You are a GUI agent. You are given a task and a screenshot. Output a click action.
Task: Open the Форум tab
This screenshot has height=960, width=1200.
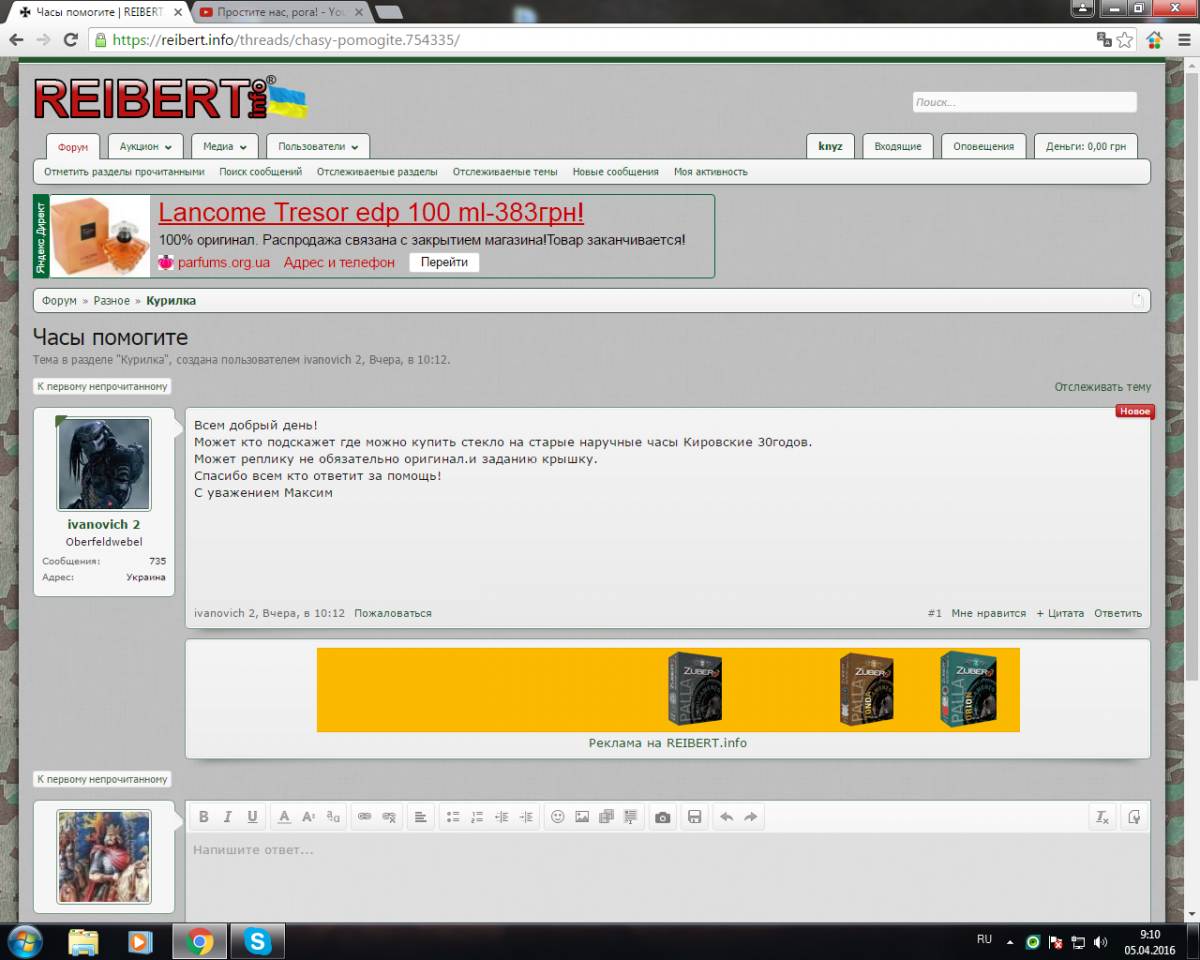pyautogui.click(x=73, y=147)
